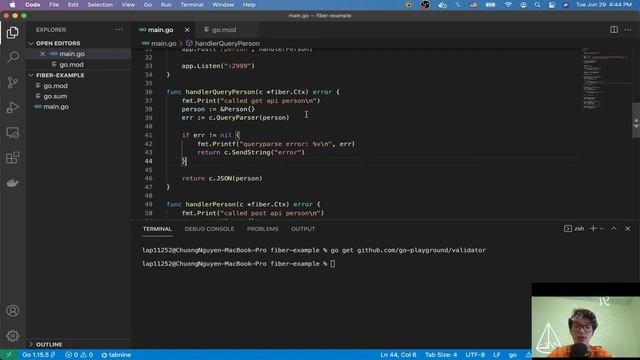Open the Apple menu
Screen dimensions: 640x360
click(12, 5)
